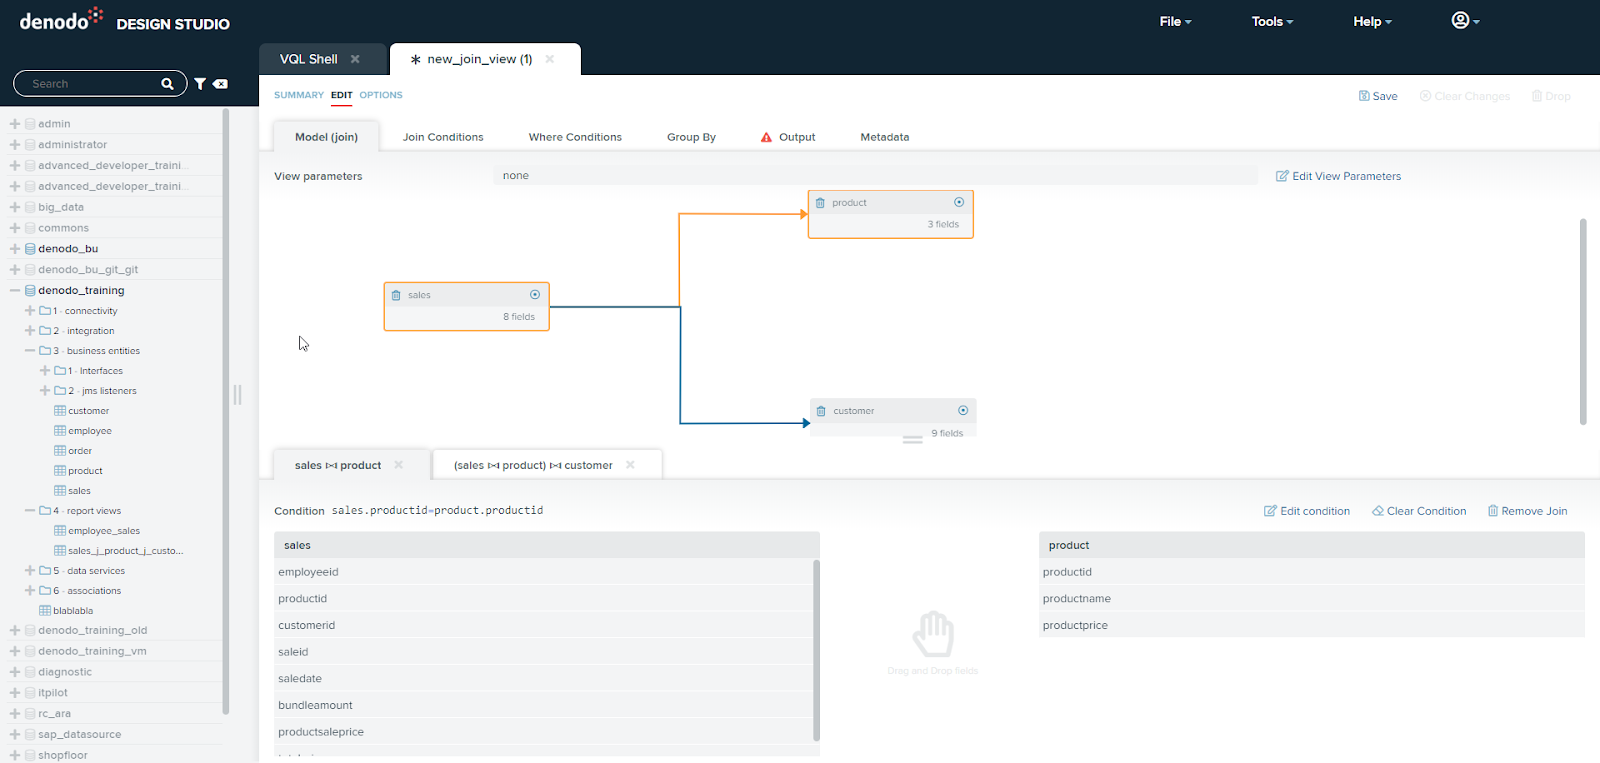Open the Tools menu
Viewport: 1600px width, 763px height.
[1272, 21]
